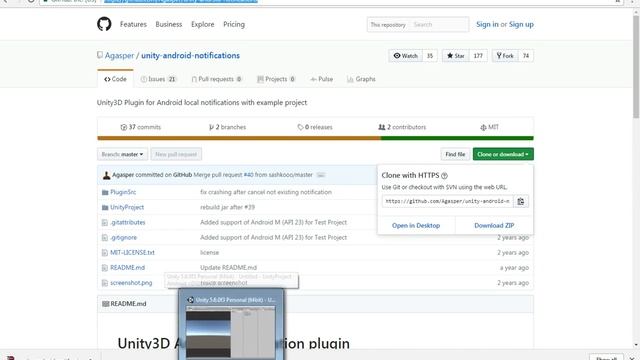View the 2 branches link
The height and width of the screenshot is (360, 640).
pos(227,127)
